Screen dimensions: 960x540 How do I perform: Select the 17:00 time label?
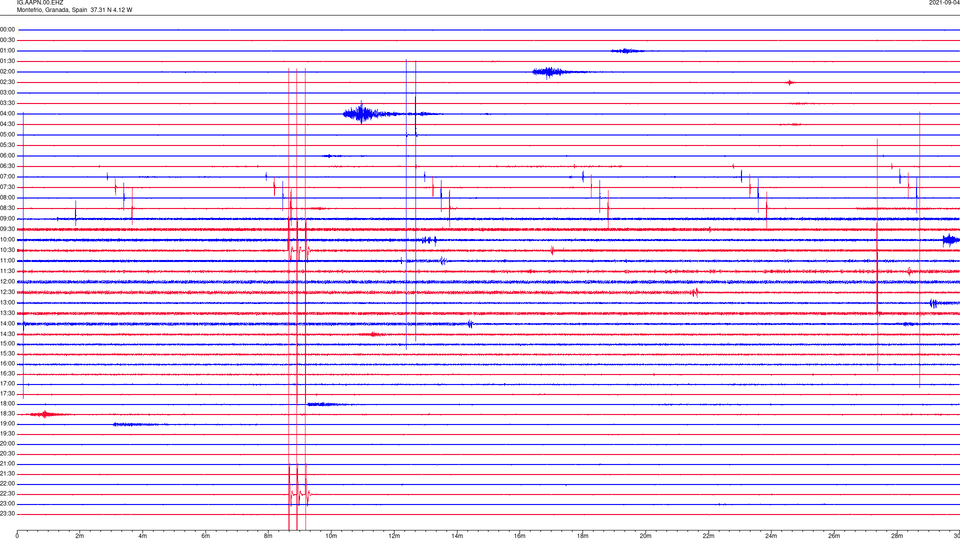tap(7, 384)
